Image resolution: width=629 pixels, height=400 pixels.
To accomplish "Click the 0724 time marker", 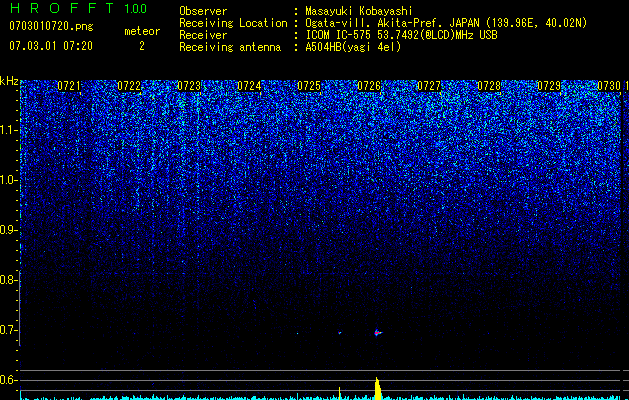I will coord(249,86).
